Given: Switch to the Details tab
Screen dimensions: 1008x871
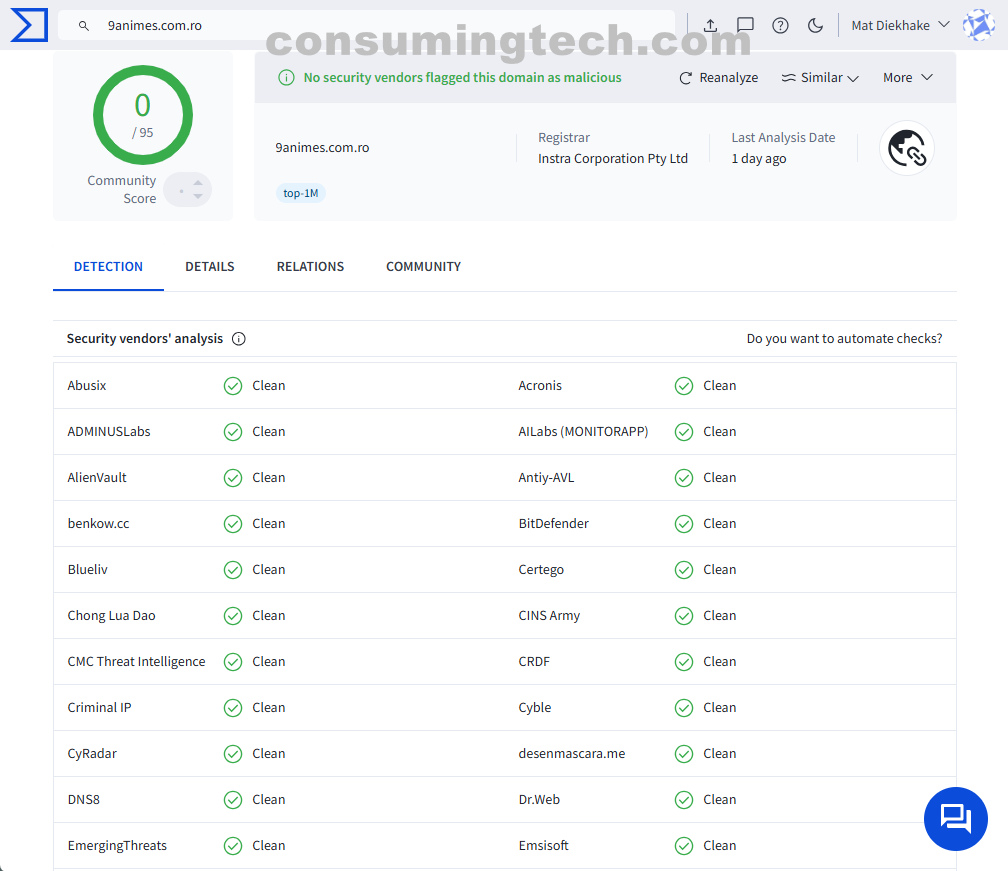Looking at the screenshot, I should tap(210, 267).
